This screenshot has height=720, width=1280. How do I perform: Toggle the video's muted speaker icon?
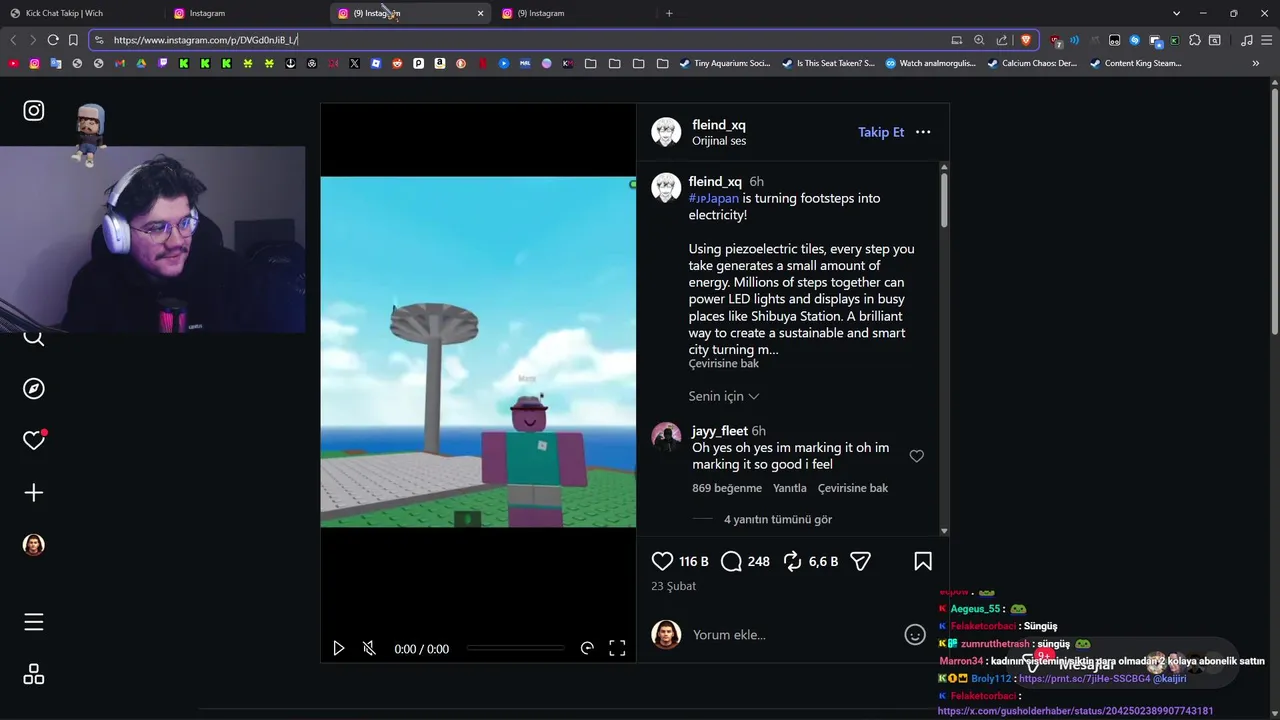coord(369,649)
